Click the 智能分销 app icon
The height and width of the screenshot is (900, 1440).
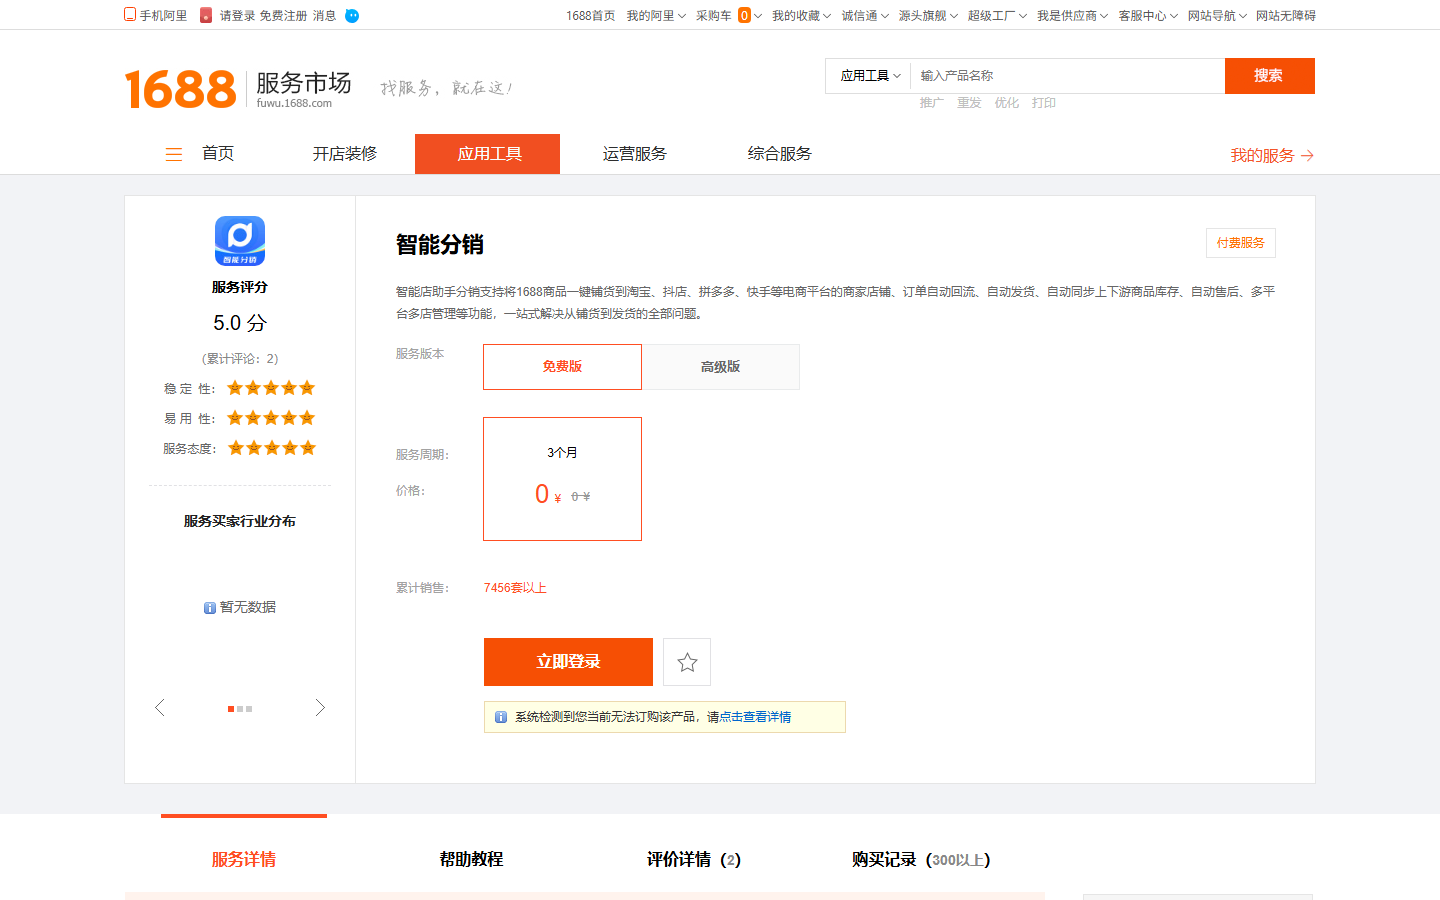[240, 241]
